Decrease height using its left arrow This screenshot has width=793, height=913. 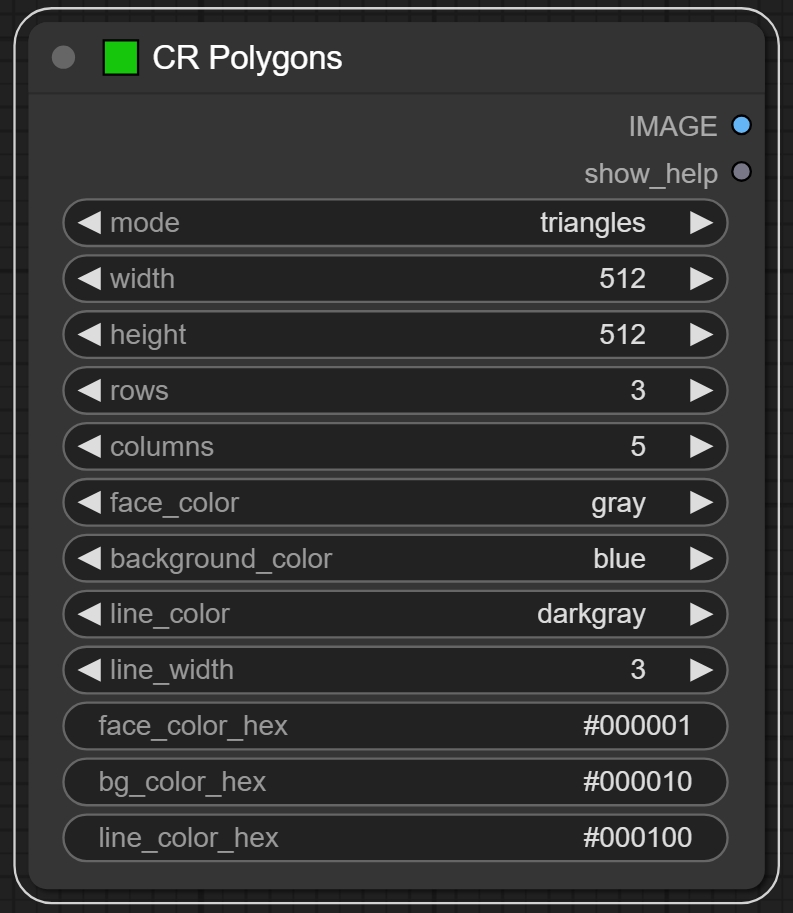tap(90, 334)
